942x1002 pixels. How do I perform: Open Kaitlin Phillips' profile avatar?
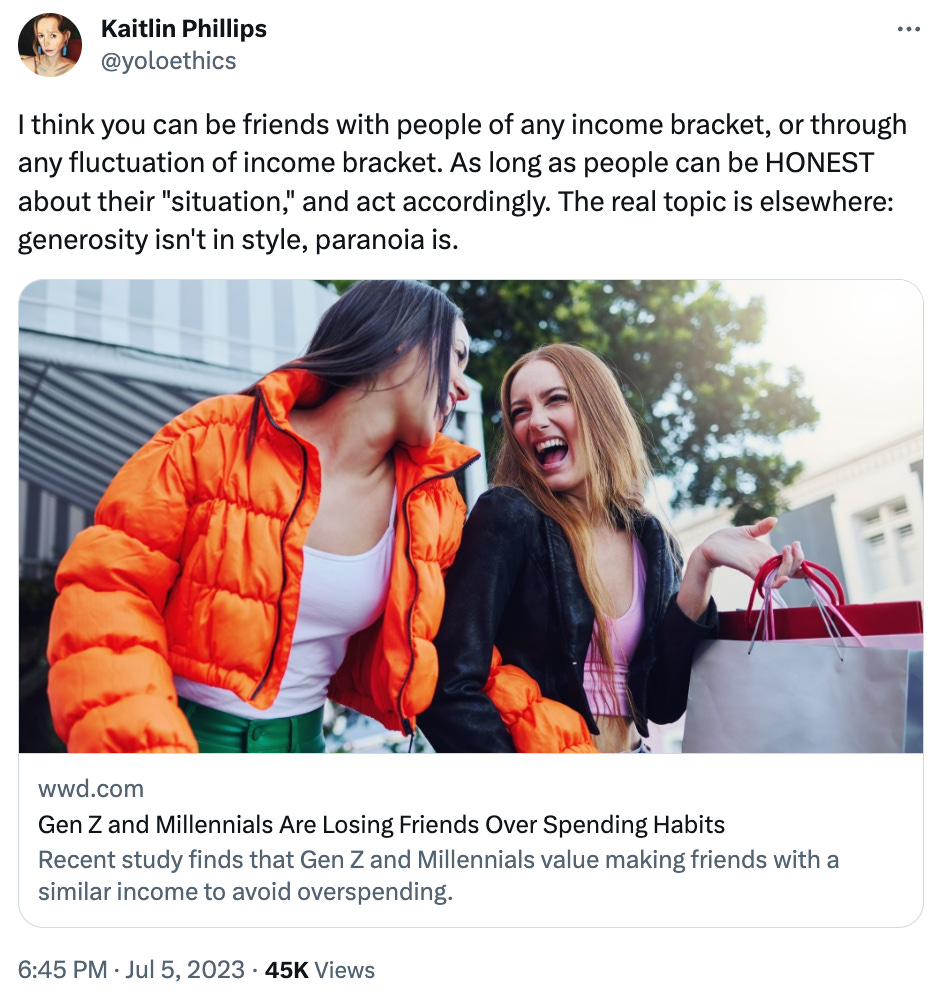pyautogui.click(x=50, y=45)
